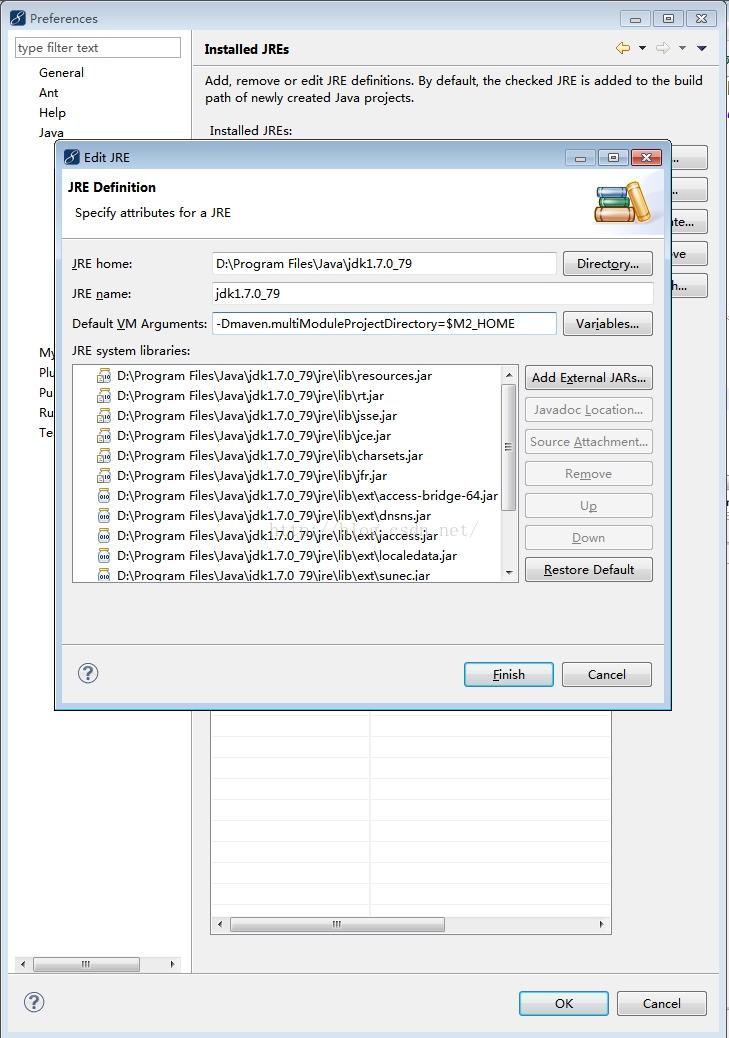729x1038 pixels.
Task: Select General in preferences tree
Action: pyautogui.click(x=62, y=73)
